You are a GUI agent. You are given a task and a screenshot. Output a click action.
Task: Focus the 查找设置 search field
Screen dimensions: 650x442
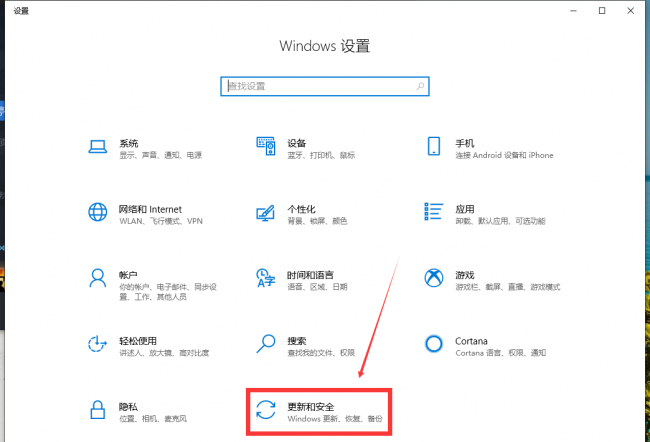tap(325, 86)
